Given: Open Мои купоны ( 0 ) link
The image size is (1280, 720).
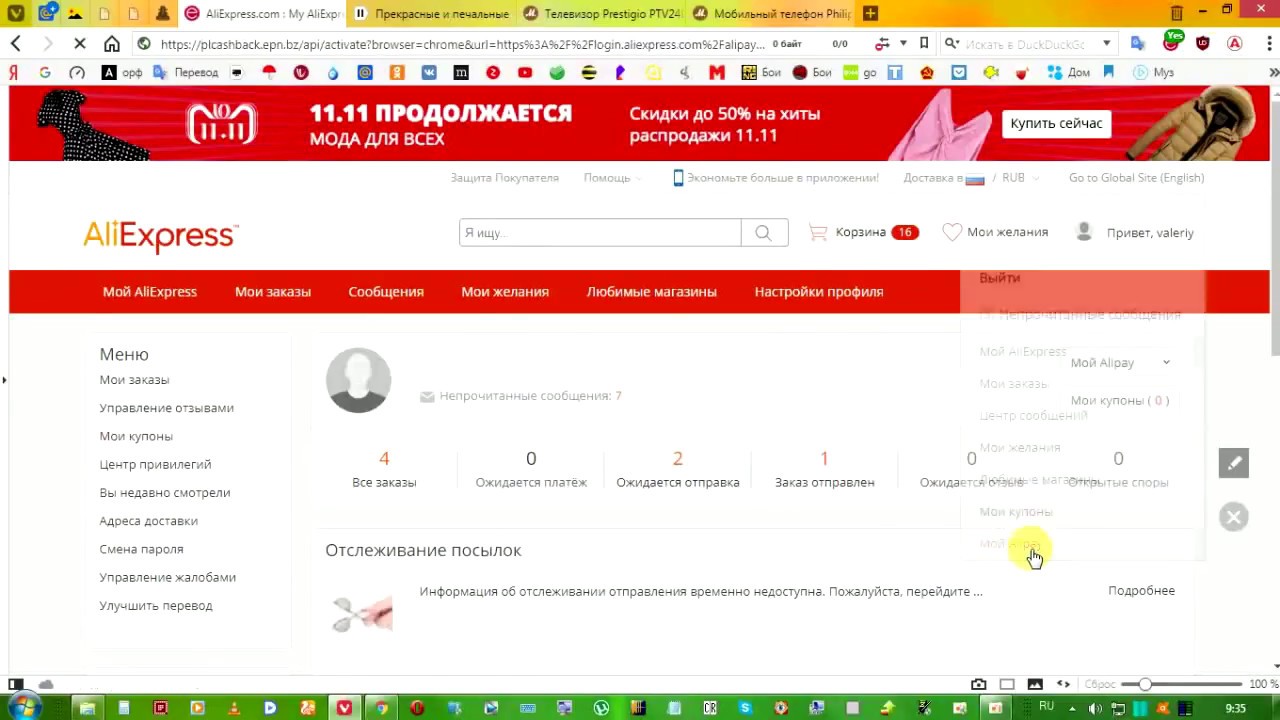Looking at the screenshot, I should 1119,400.
